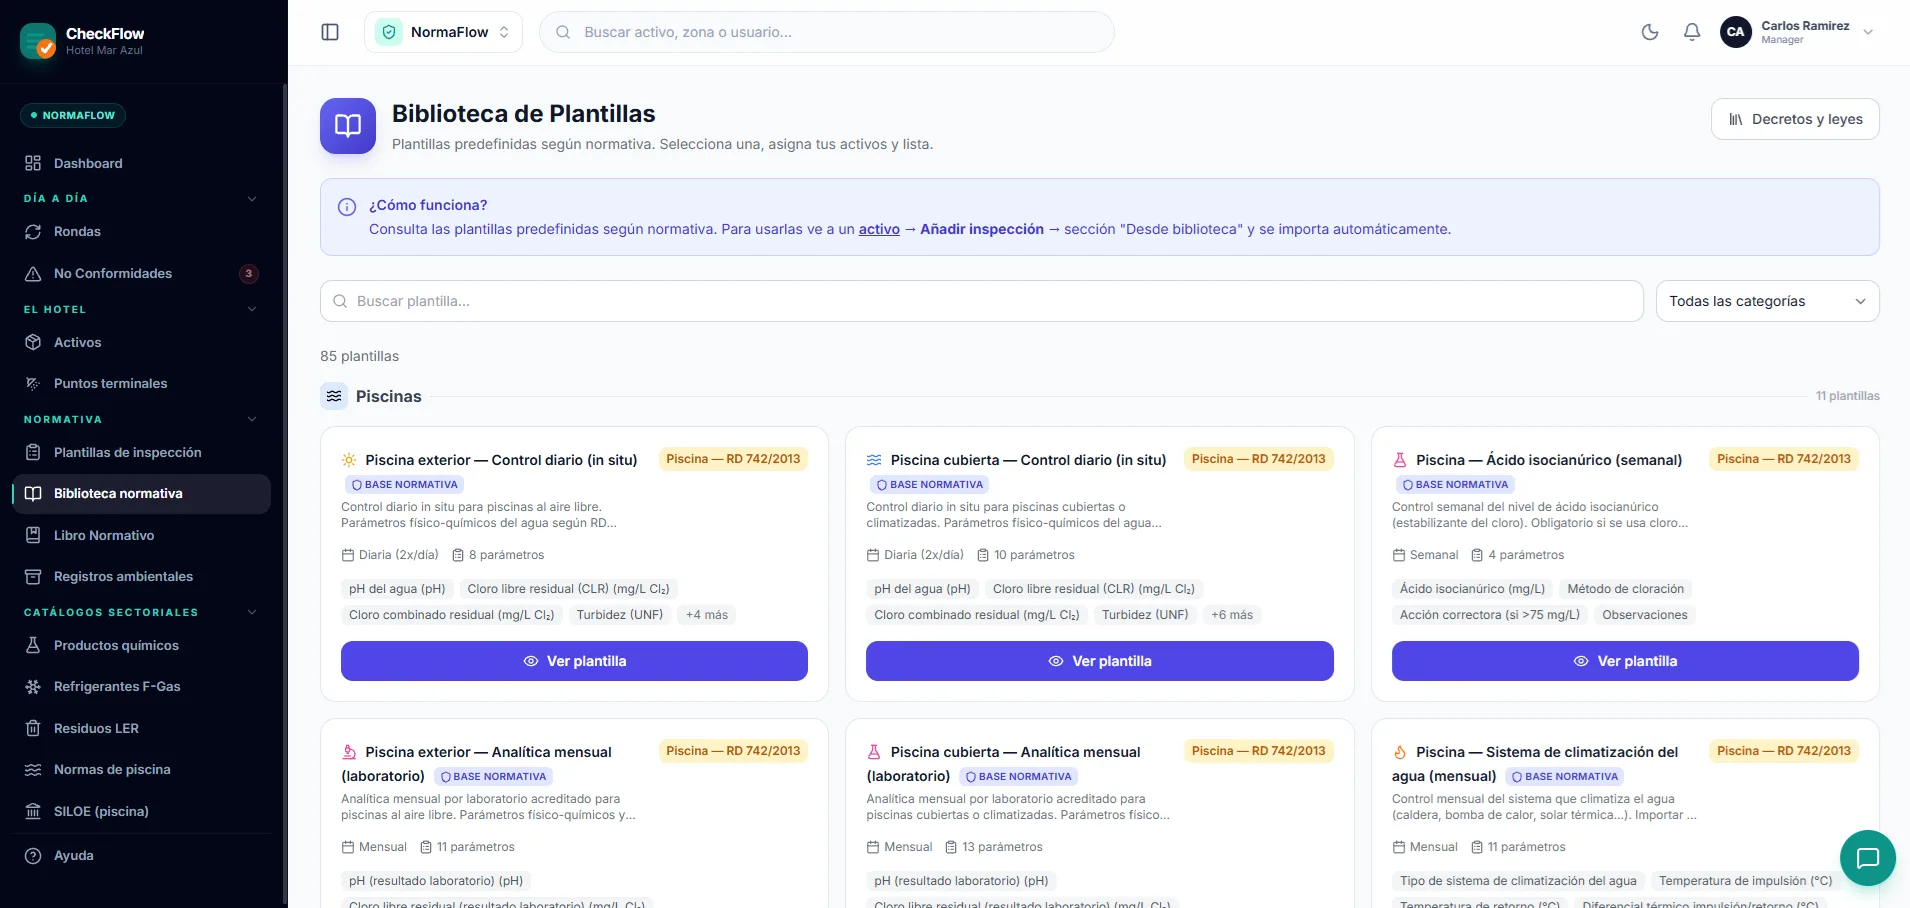Image resolution: width=1910 pixels, height=908 pixels.
Task: Click the Libro Normativo book icon
Action: pos(33,535)
